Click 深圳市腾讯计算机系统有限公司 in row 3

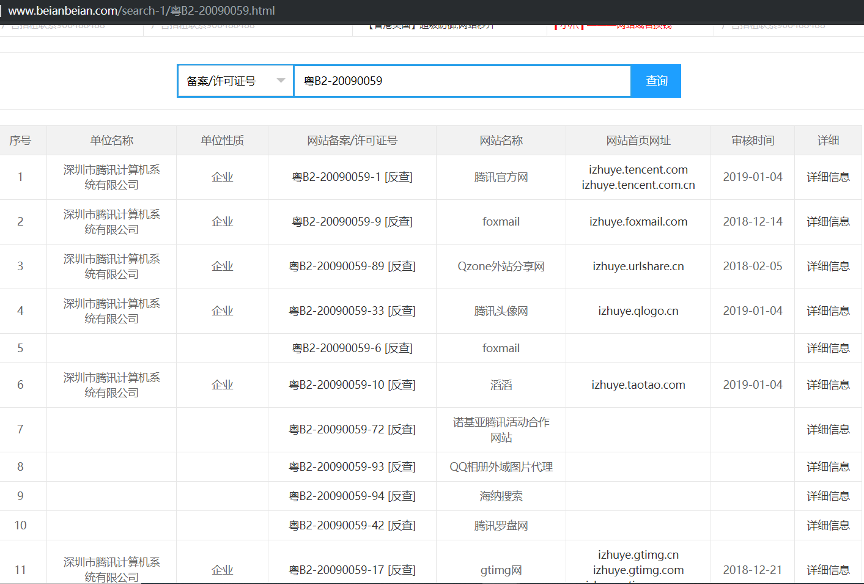(x=111, y=266)
